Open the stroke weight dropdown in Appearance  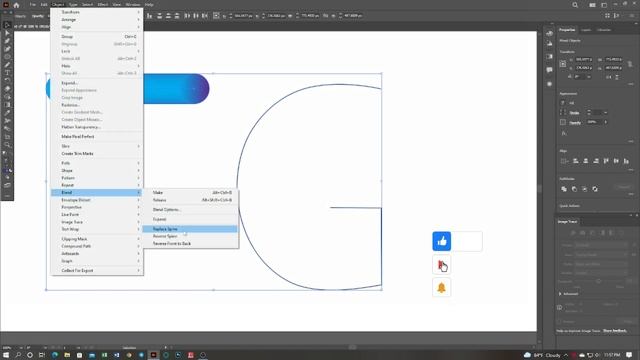(605, 113)
